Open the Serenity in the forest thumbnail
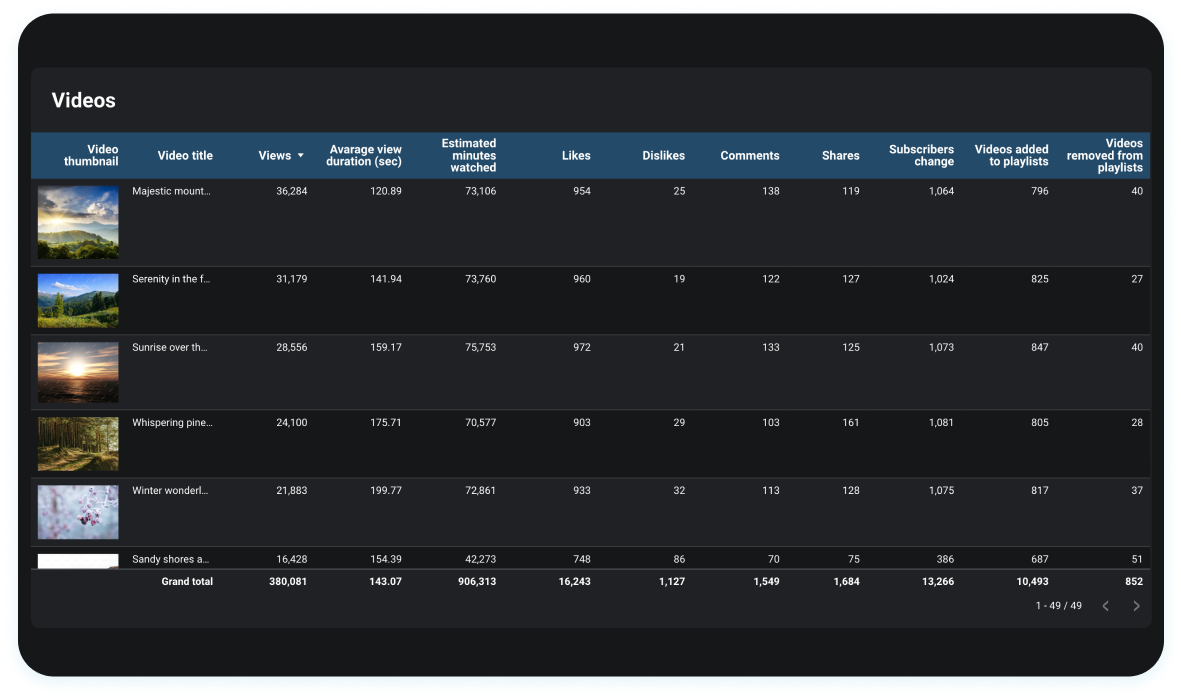The image size is (1181, 698). (x=78, y=300)
